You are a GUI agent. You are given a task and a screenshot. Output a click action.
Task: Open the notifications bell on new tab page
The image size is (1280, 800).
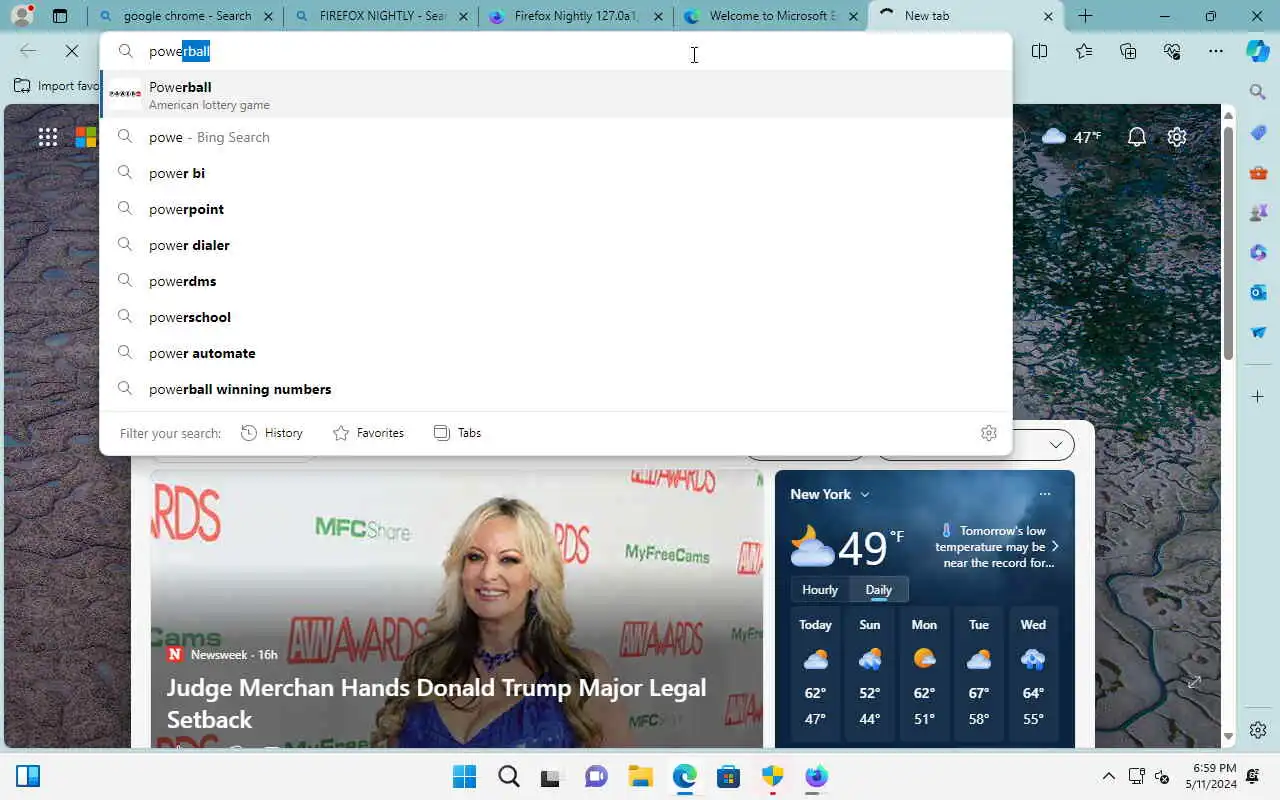pos(1136,137)
